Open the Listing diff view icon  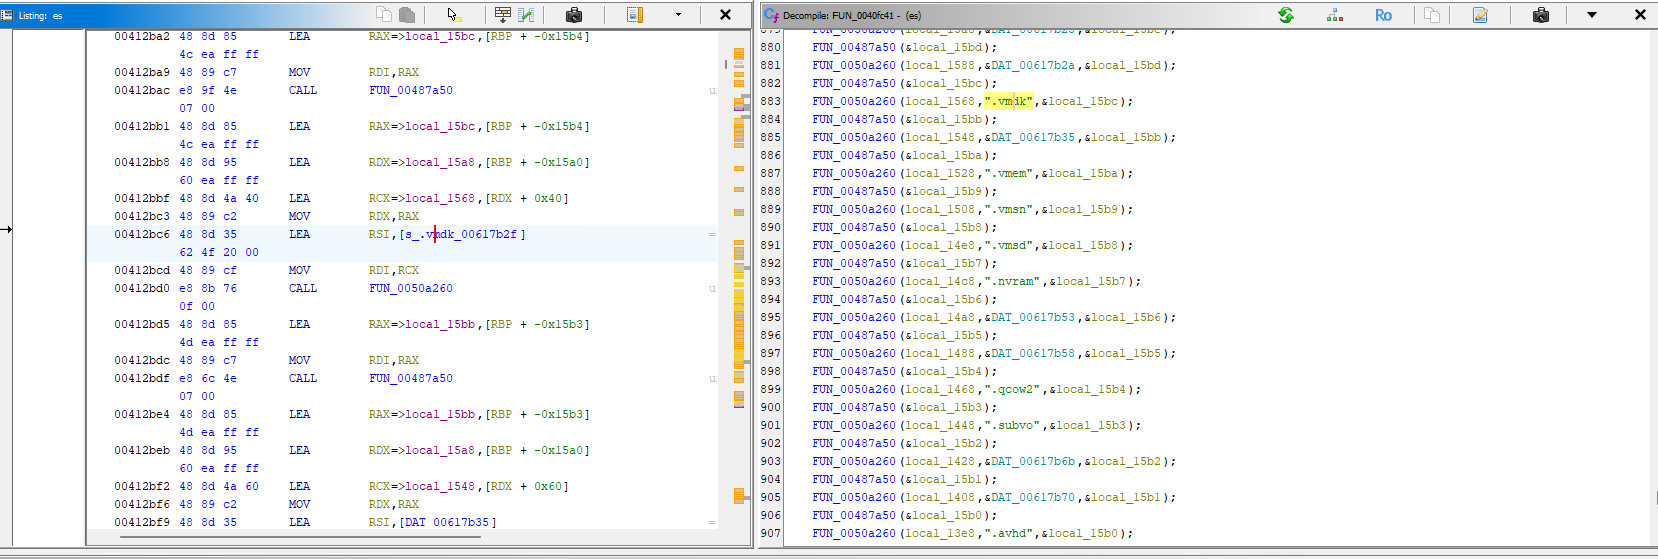(x=526, y=14)
